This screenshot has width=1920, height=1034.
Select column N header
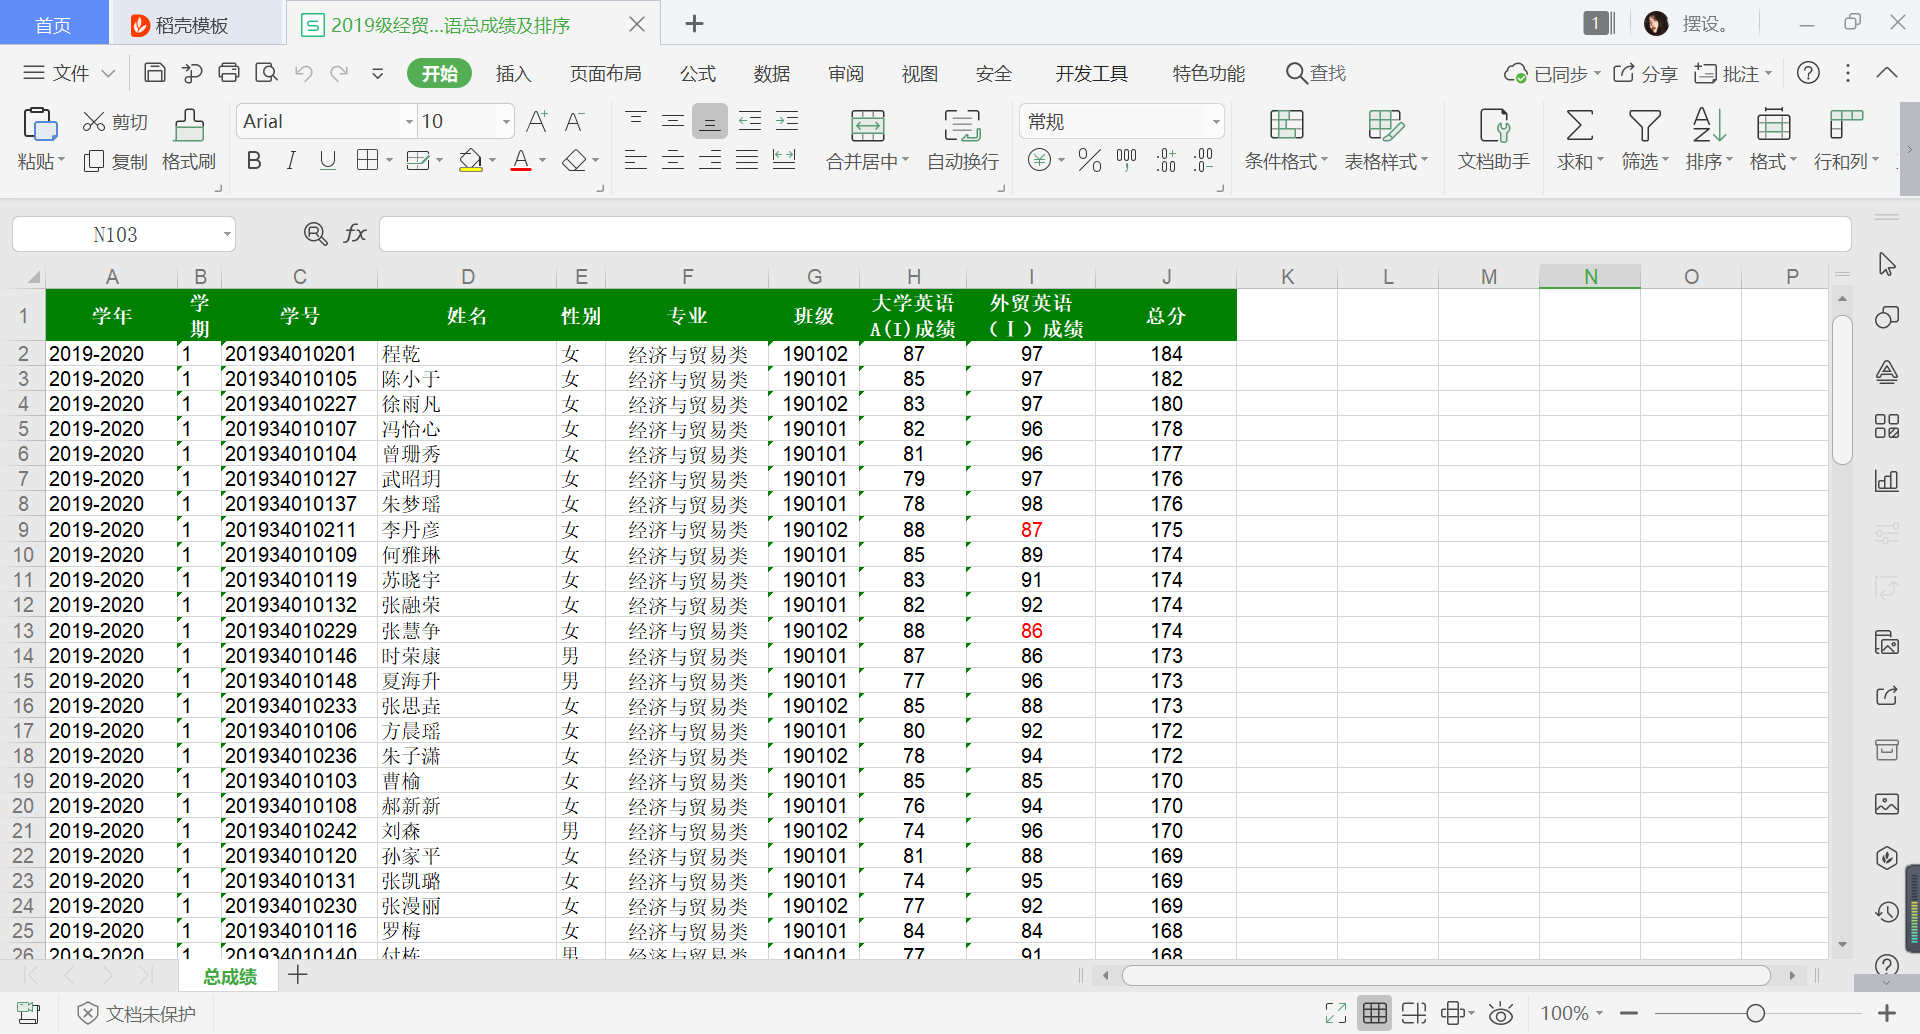click(x=1590, y=277)
